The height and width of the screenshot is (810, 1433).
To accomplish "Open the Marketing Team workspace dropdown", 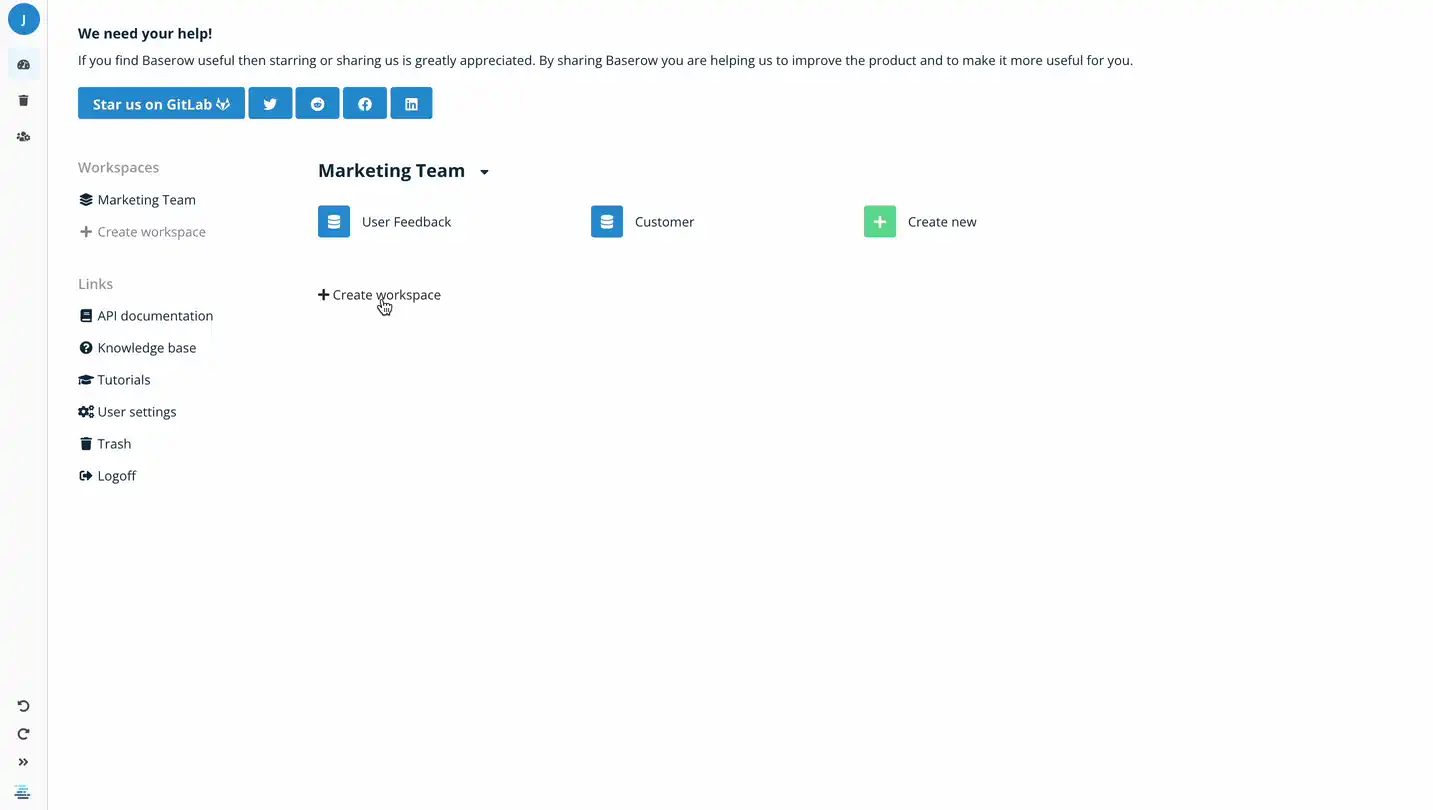I will tap(485, 171).
